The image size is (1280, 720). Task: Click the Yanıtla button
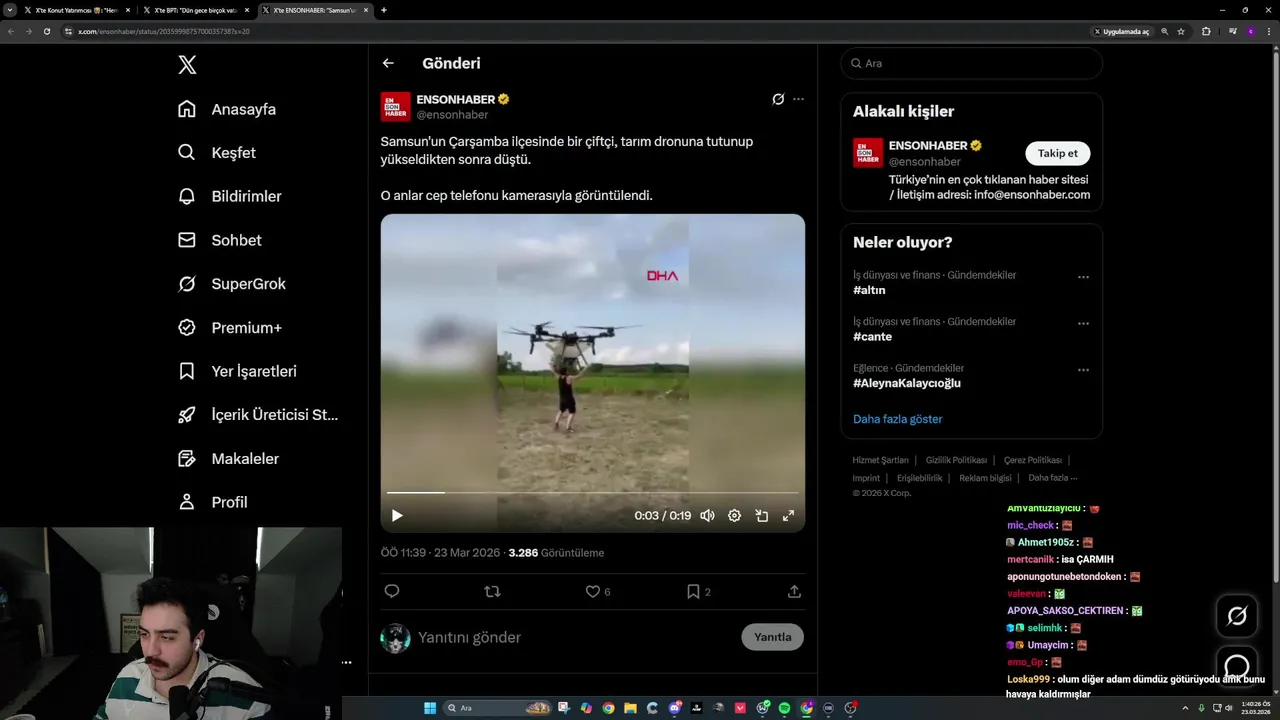(x=772, y=637)
